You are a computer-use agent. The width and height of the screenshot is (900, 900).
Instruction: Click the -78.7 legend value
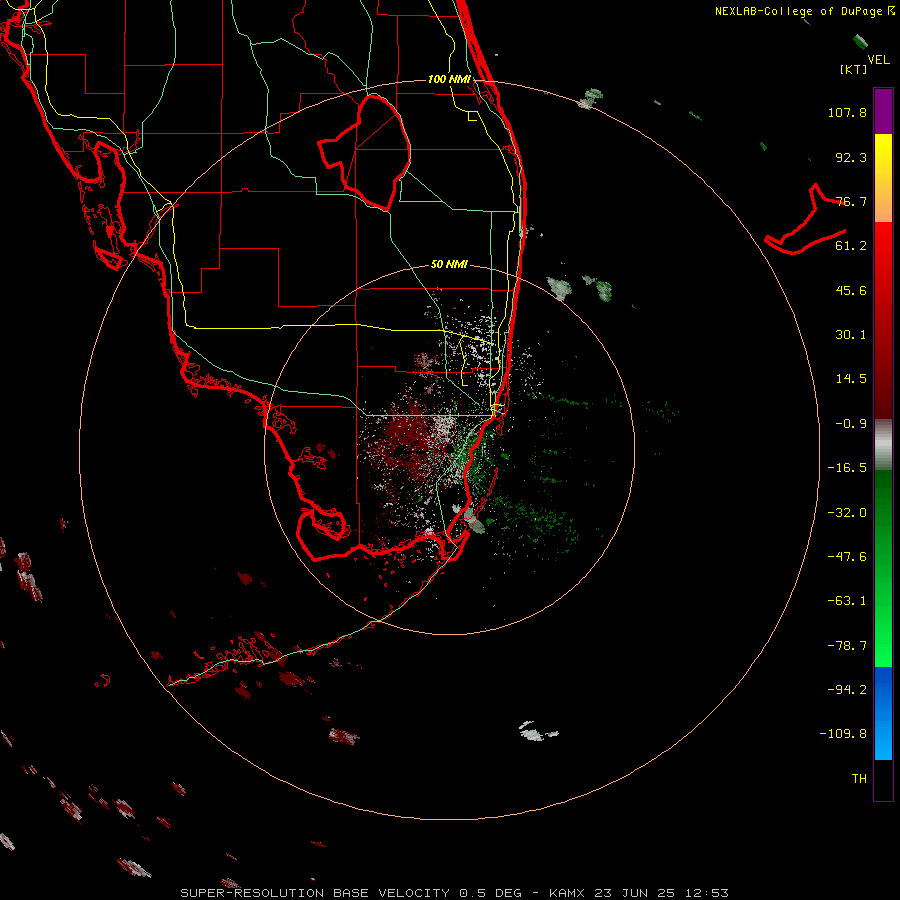pyautogui.click(x=847, y=646)
